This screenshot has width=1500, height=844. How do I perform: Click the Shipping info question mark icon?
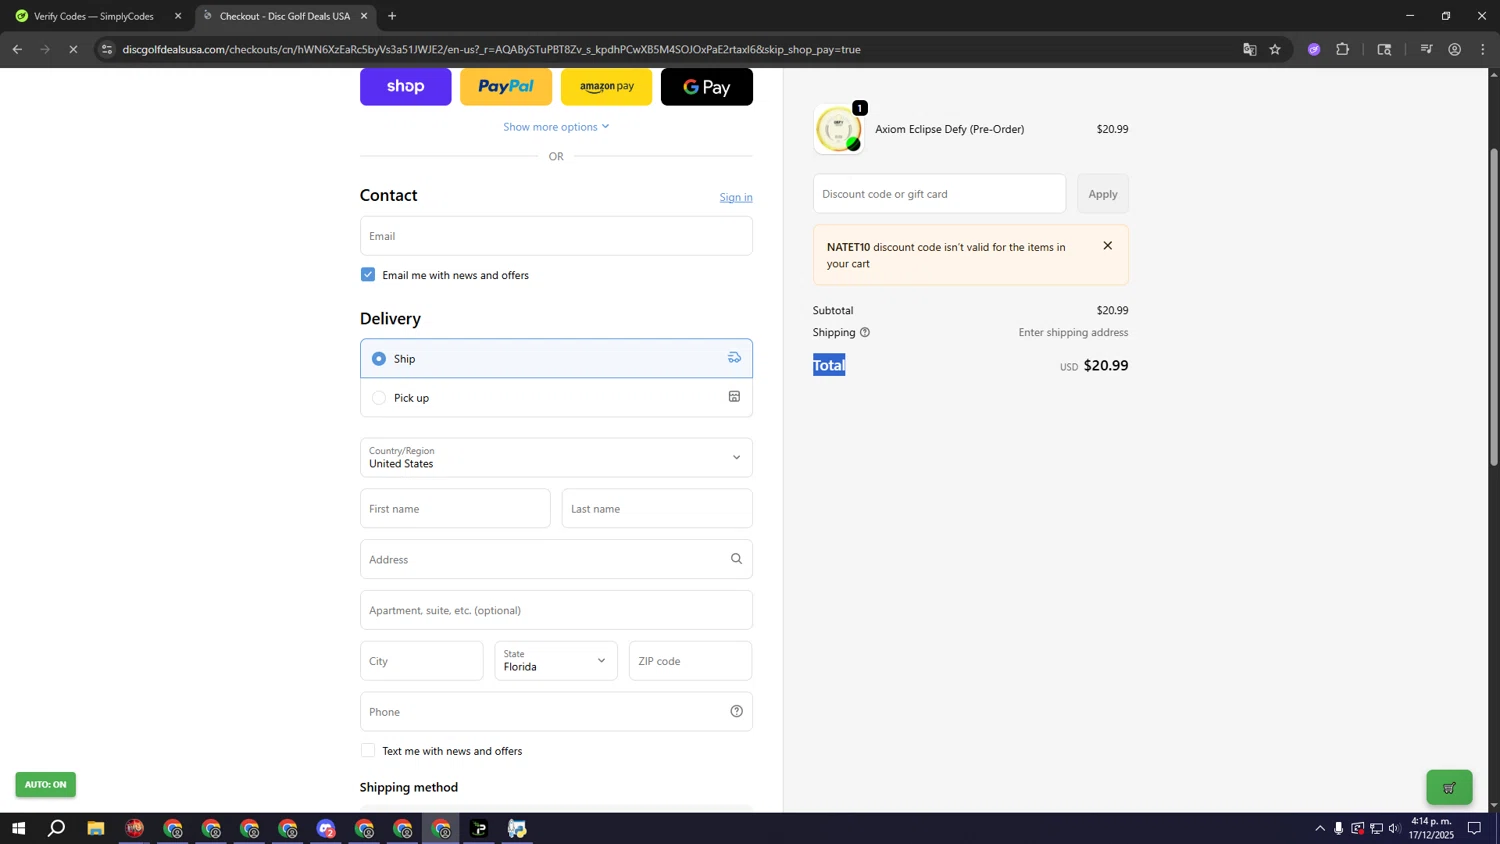865,332
